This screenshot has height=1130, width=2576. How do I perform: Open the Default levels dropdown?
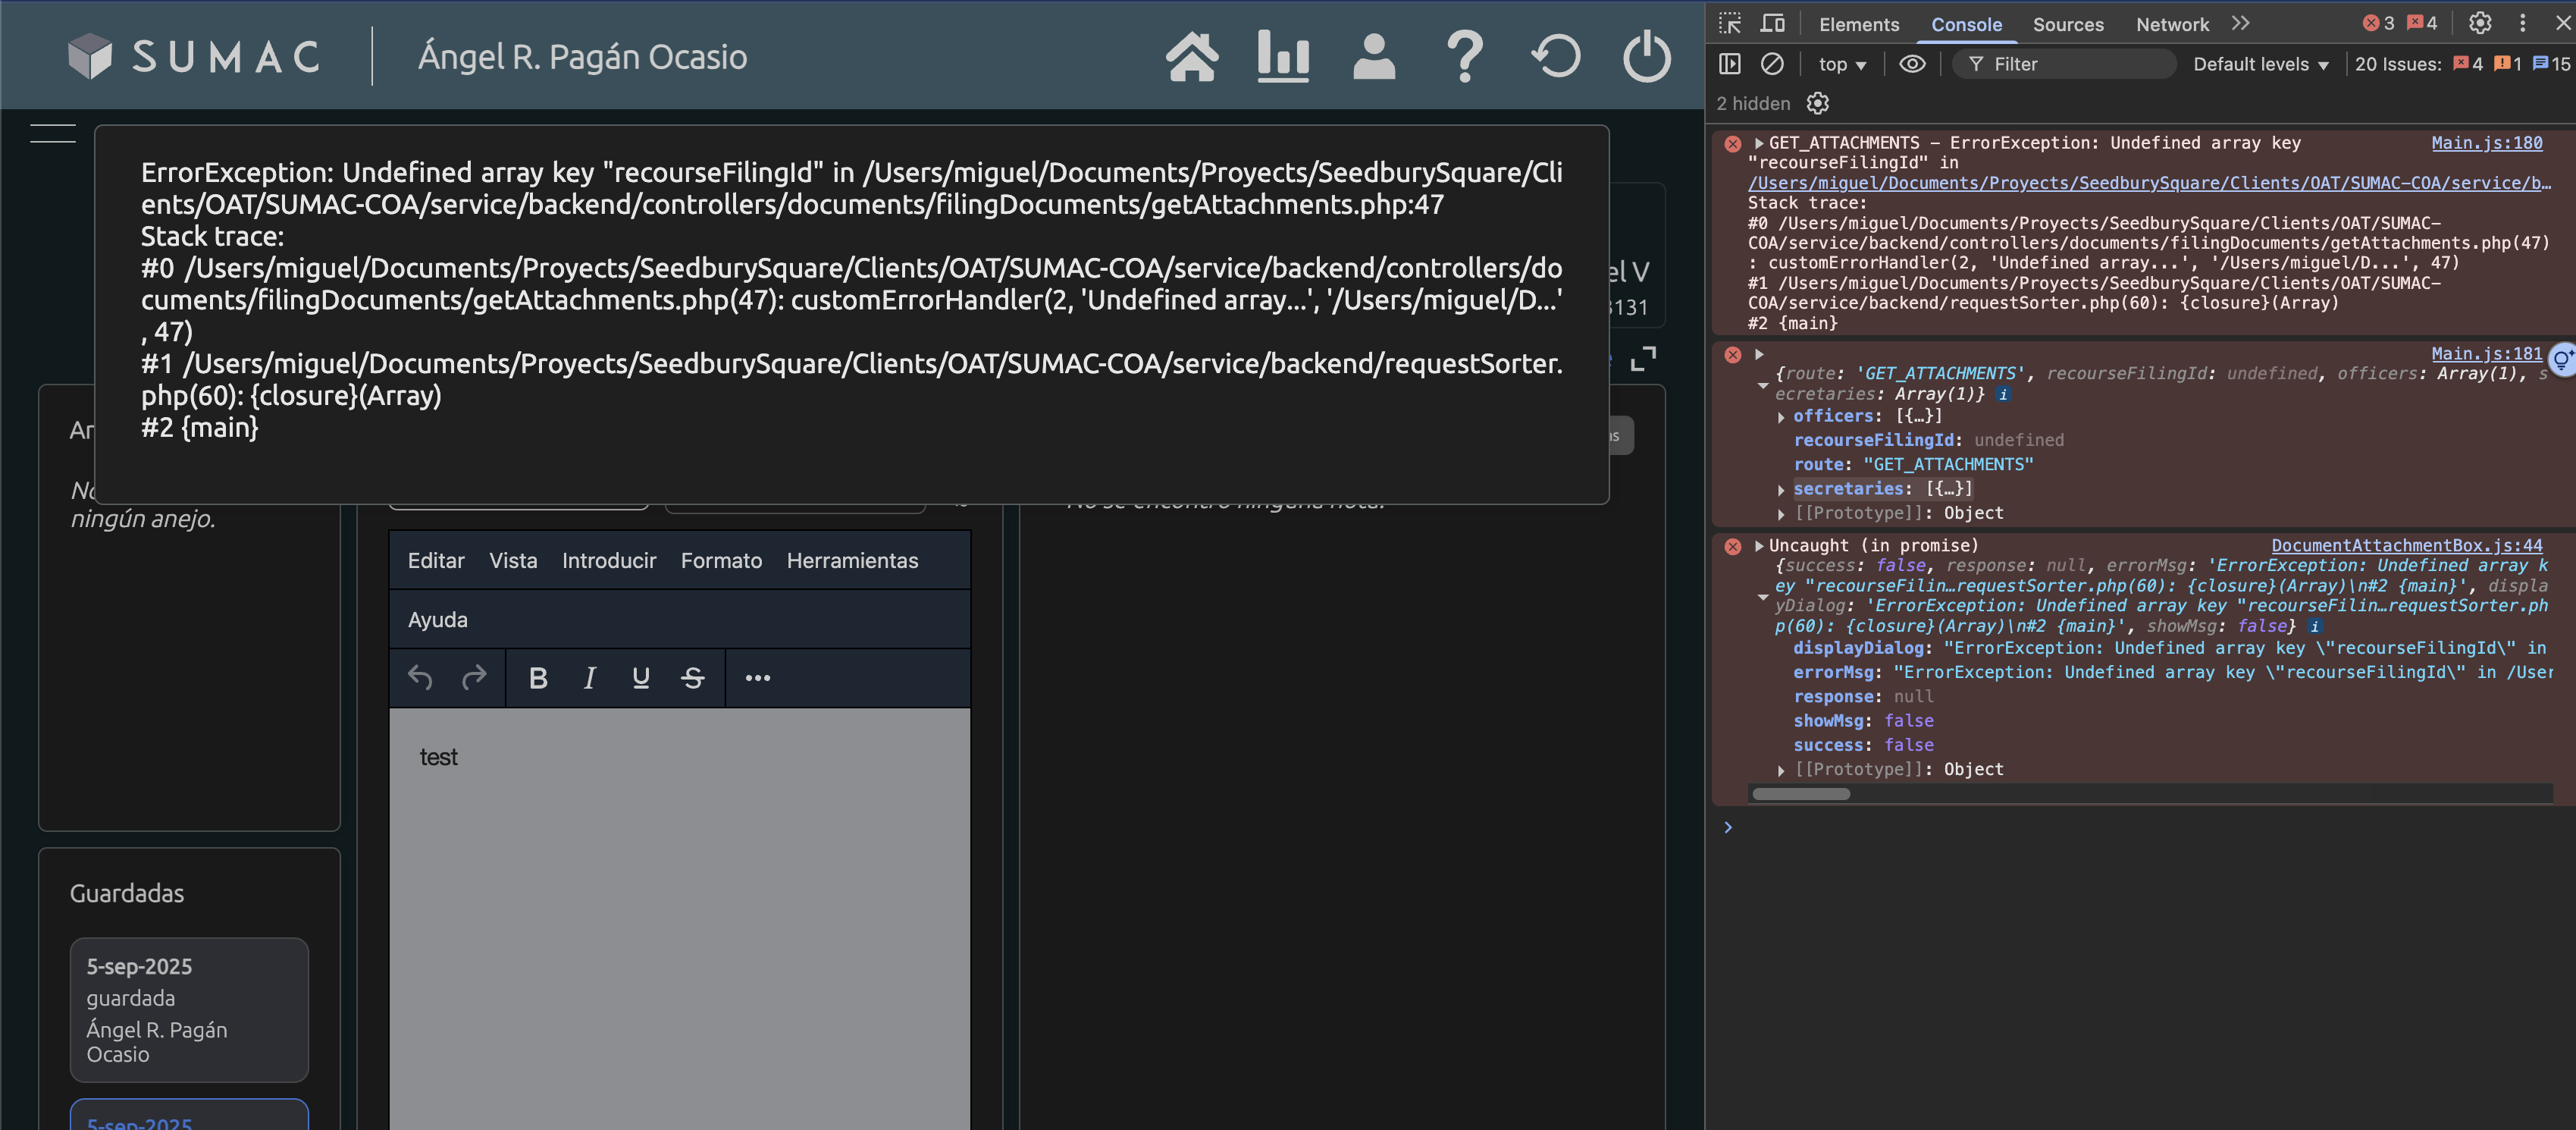tap(2260, 64)
